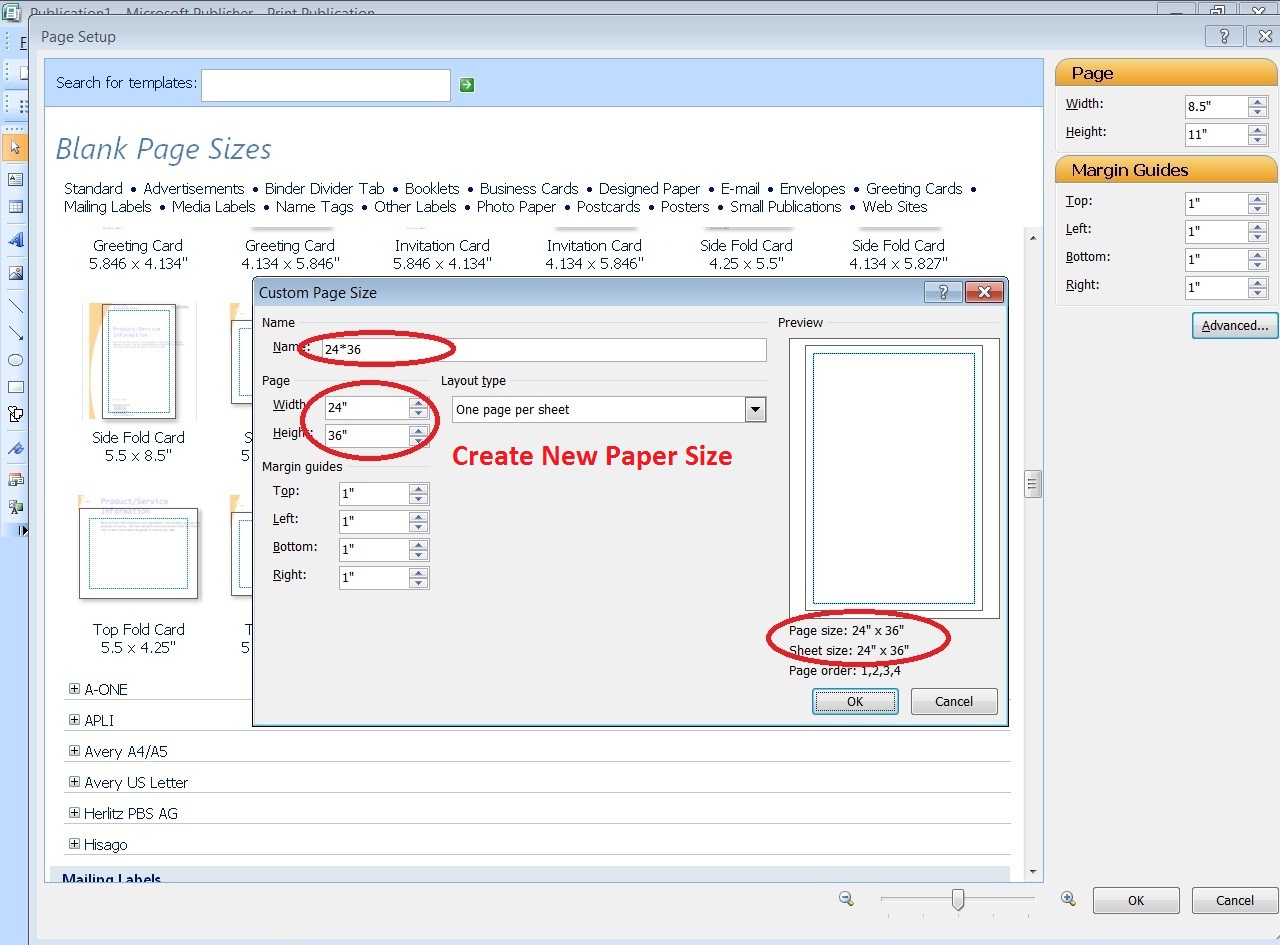Select the Text Box tool in left toolbar
This screenshot has height=945, width=1280.
point(15,180)
